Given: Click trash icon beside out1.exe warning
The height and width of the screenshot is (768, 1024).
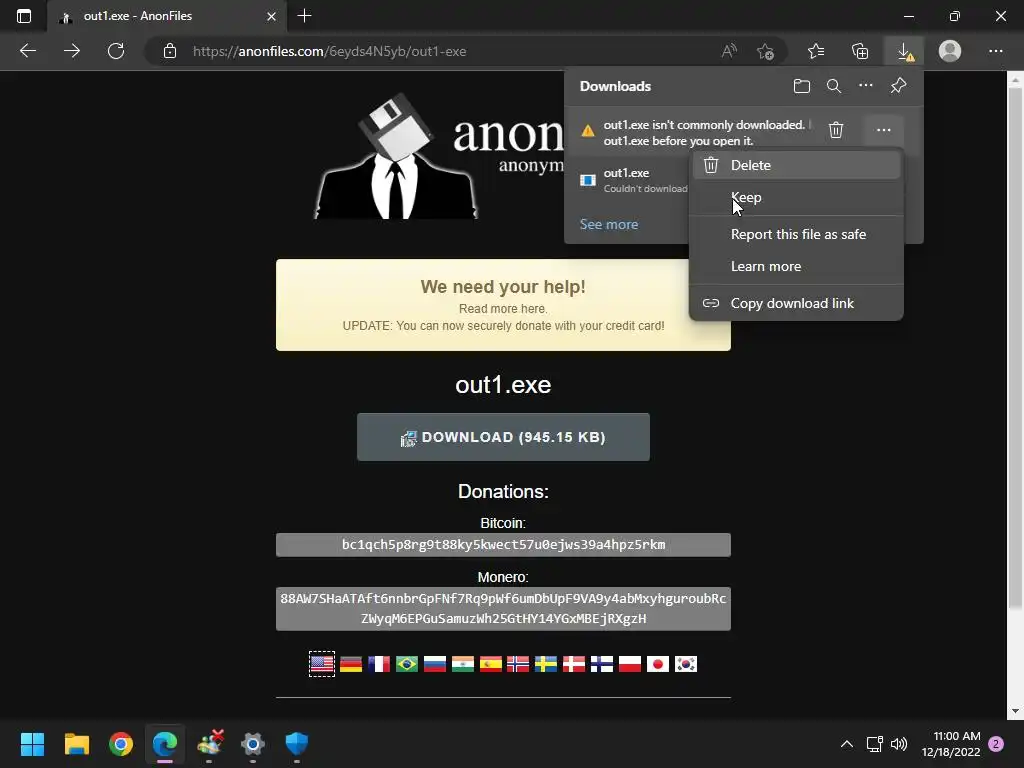Looking at the screenshot, I should click(836, 130).
